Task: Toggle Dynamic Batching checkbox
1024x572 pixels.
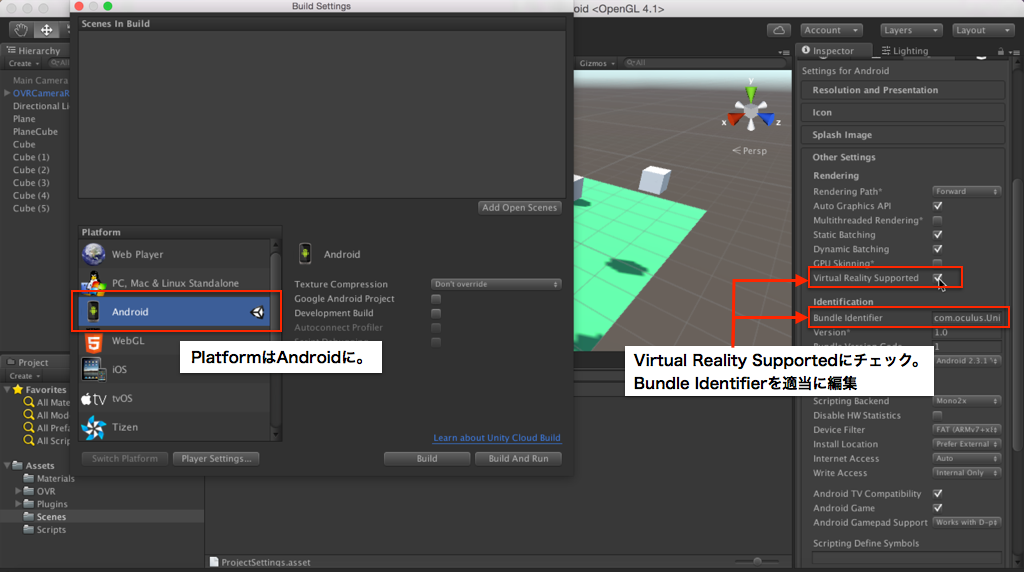Action: pos(937,249)
